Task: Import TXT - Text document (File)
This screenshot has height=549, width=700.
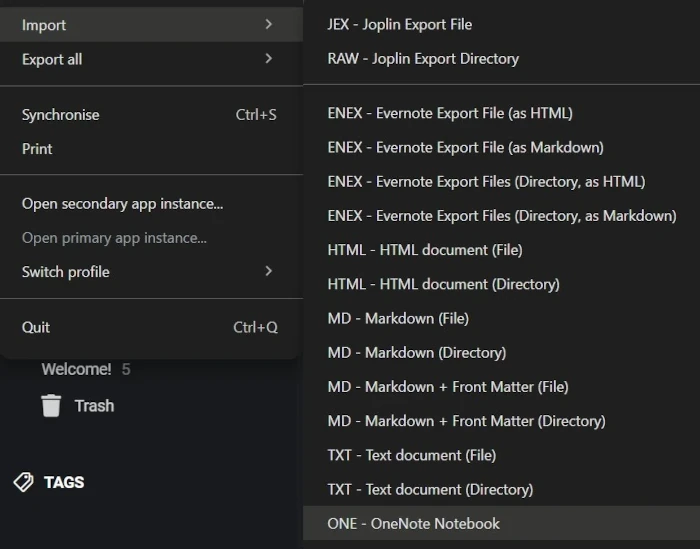Action: pyautogui.click(x=501, y=455)
